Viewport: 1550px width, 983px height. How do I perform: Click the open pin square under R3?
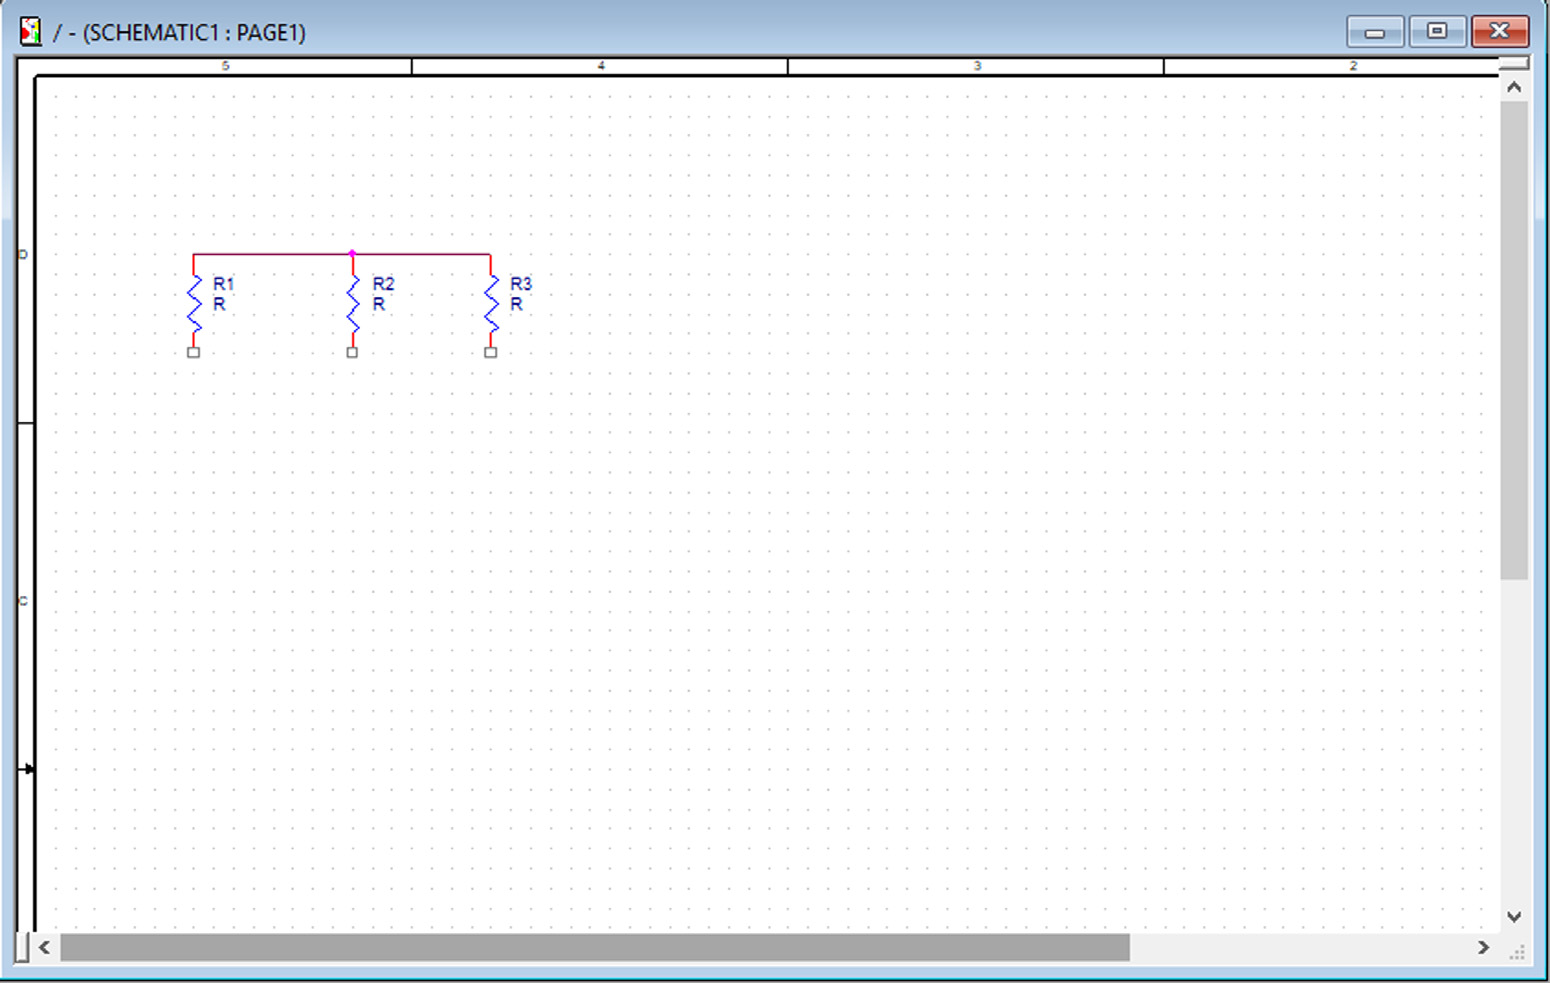pyautogui.click(x=491, y=352)
